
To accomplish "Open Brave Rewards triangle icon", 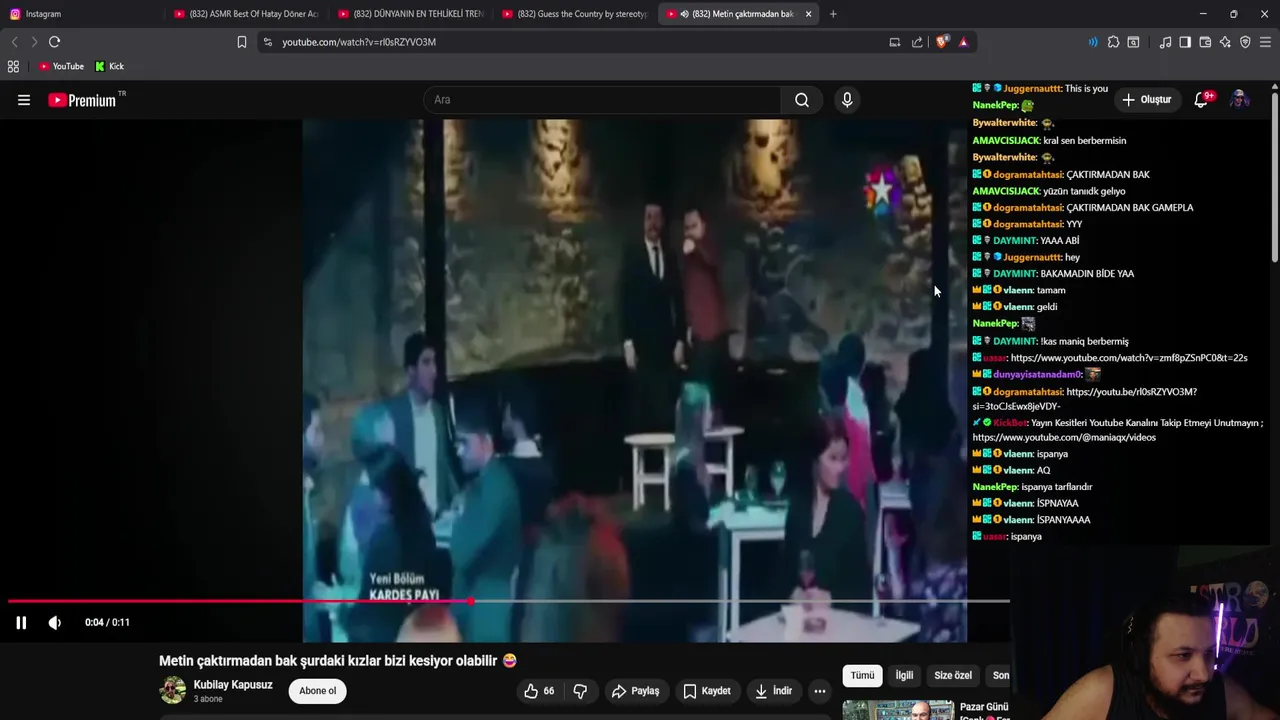I will 963,42.
